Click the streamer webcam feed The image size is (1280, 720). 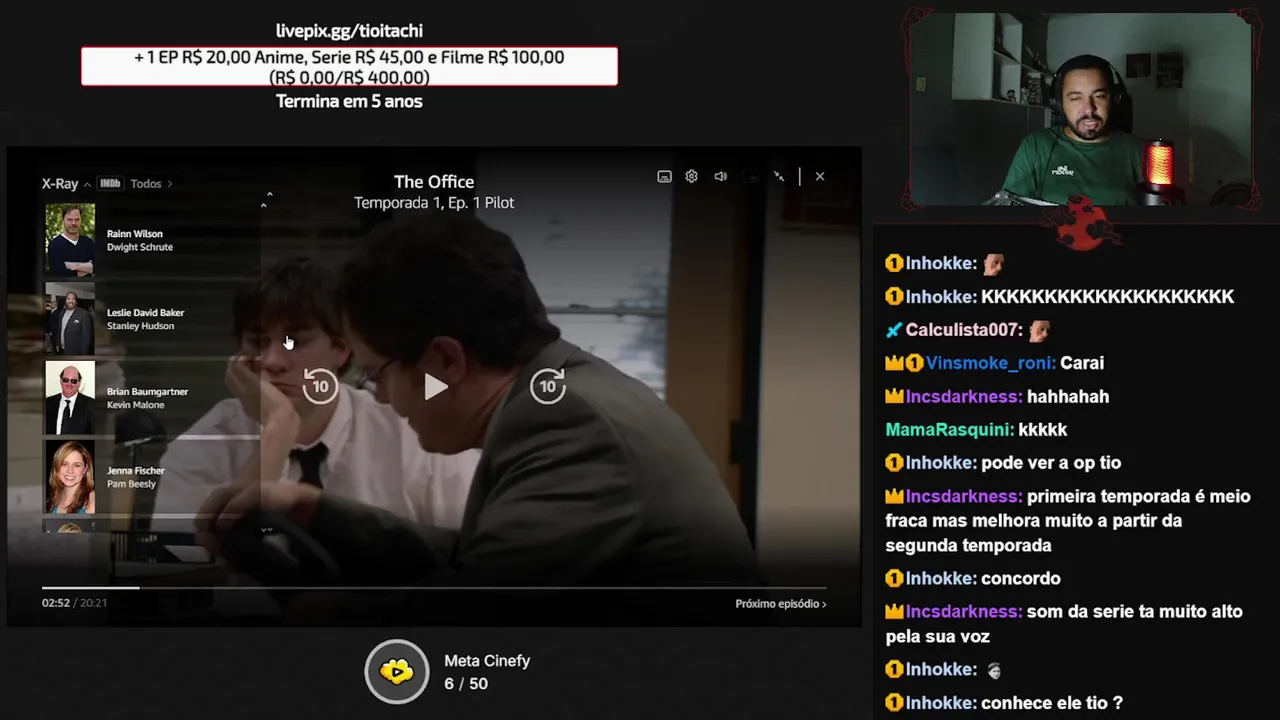pos(1080,110)
